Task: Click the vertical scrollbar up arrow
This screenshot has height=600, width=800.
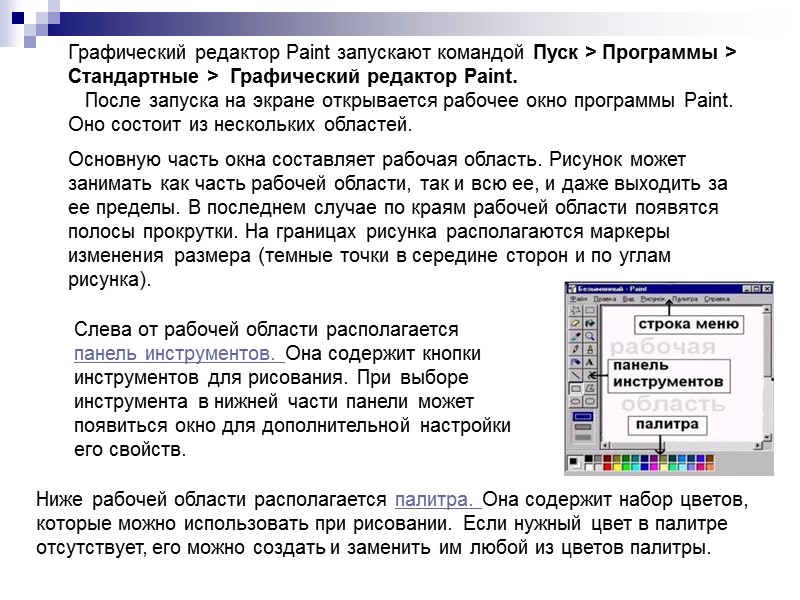Action: point(767,309)
